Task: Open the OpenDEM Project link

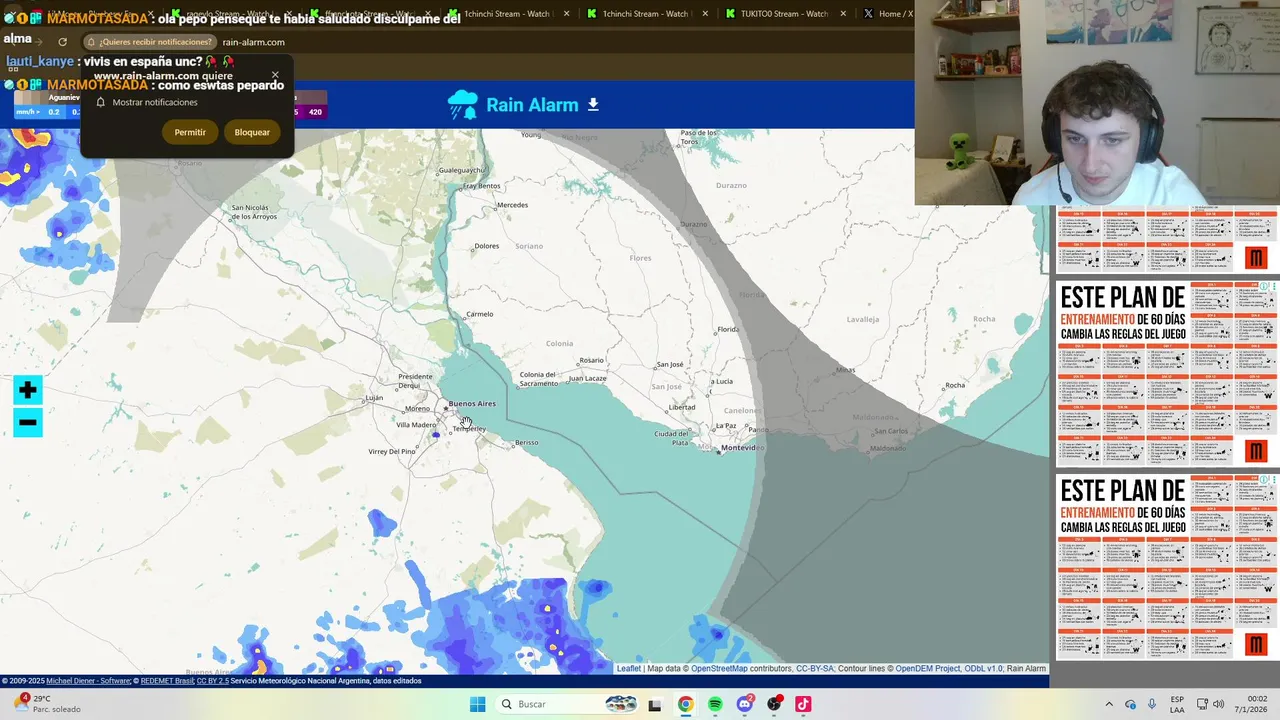Action: click(928, 668)
